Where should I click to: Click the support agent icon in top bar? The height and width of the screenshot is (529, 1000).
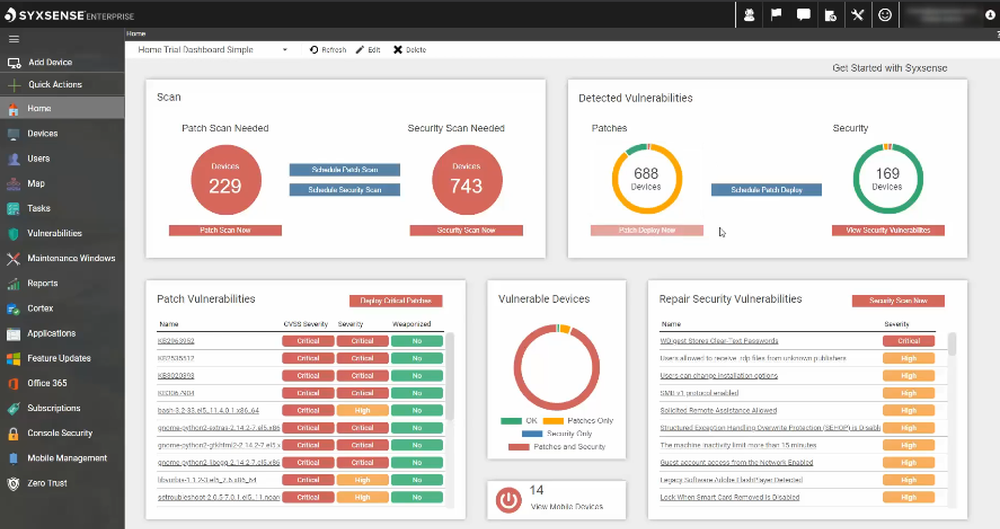749,15
